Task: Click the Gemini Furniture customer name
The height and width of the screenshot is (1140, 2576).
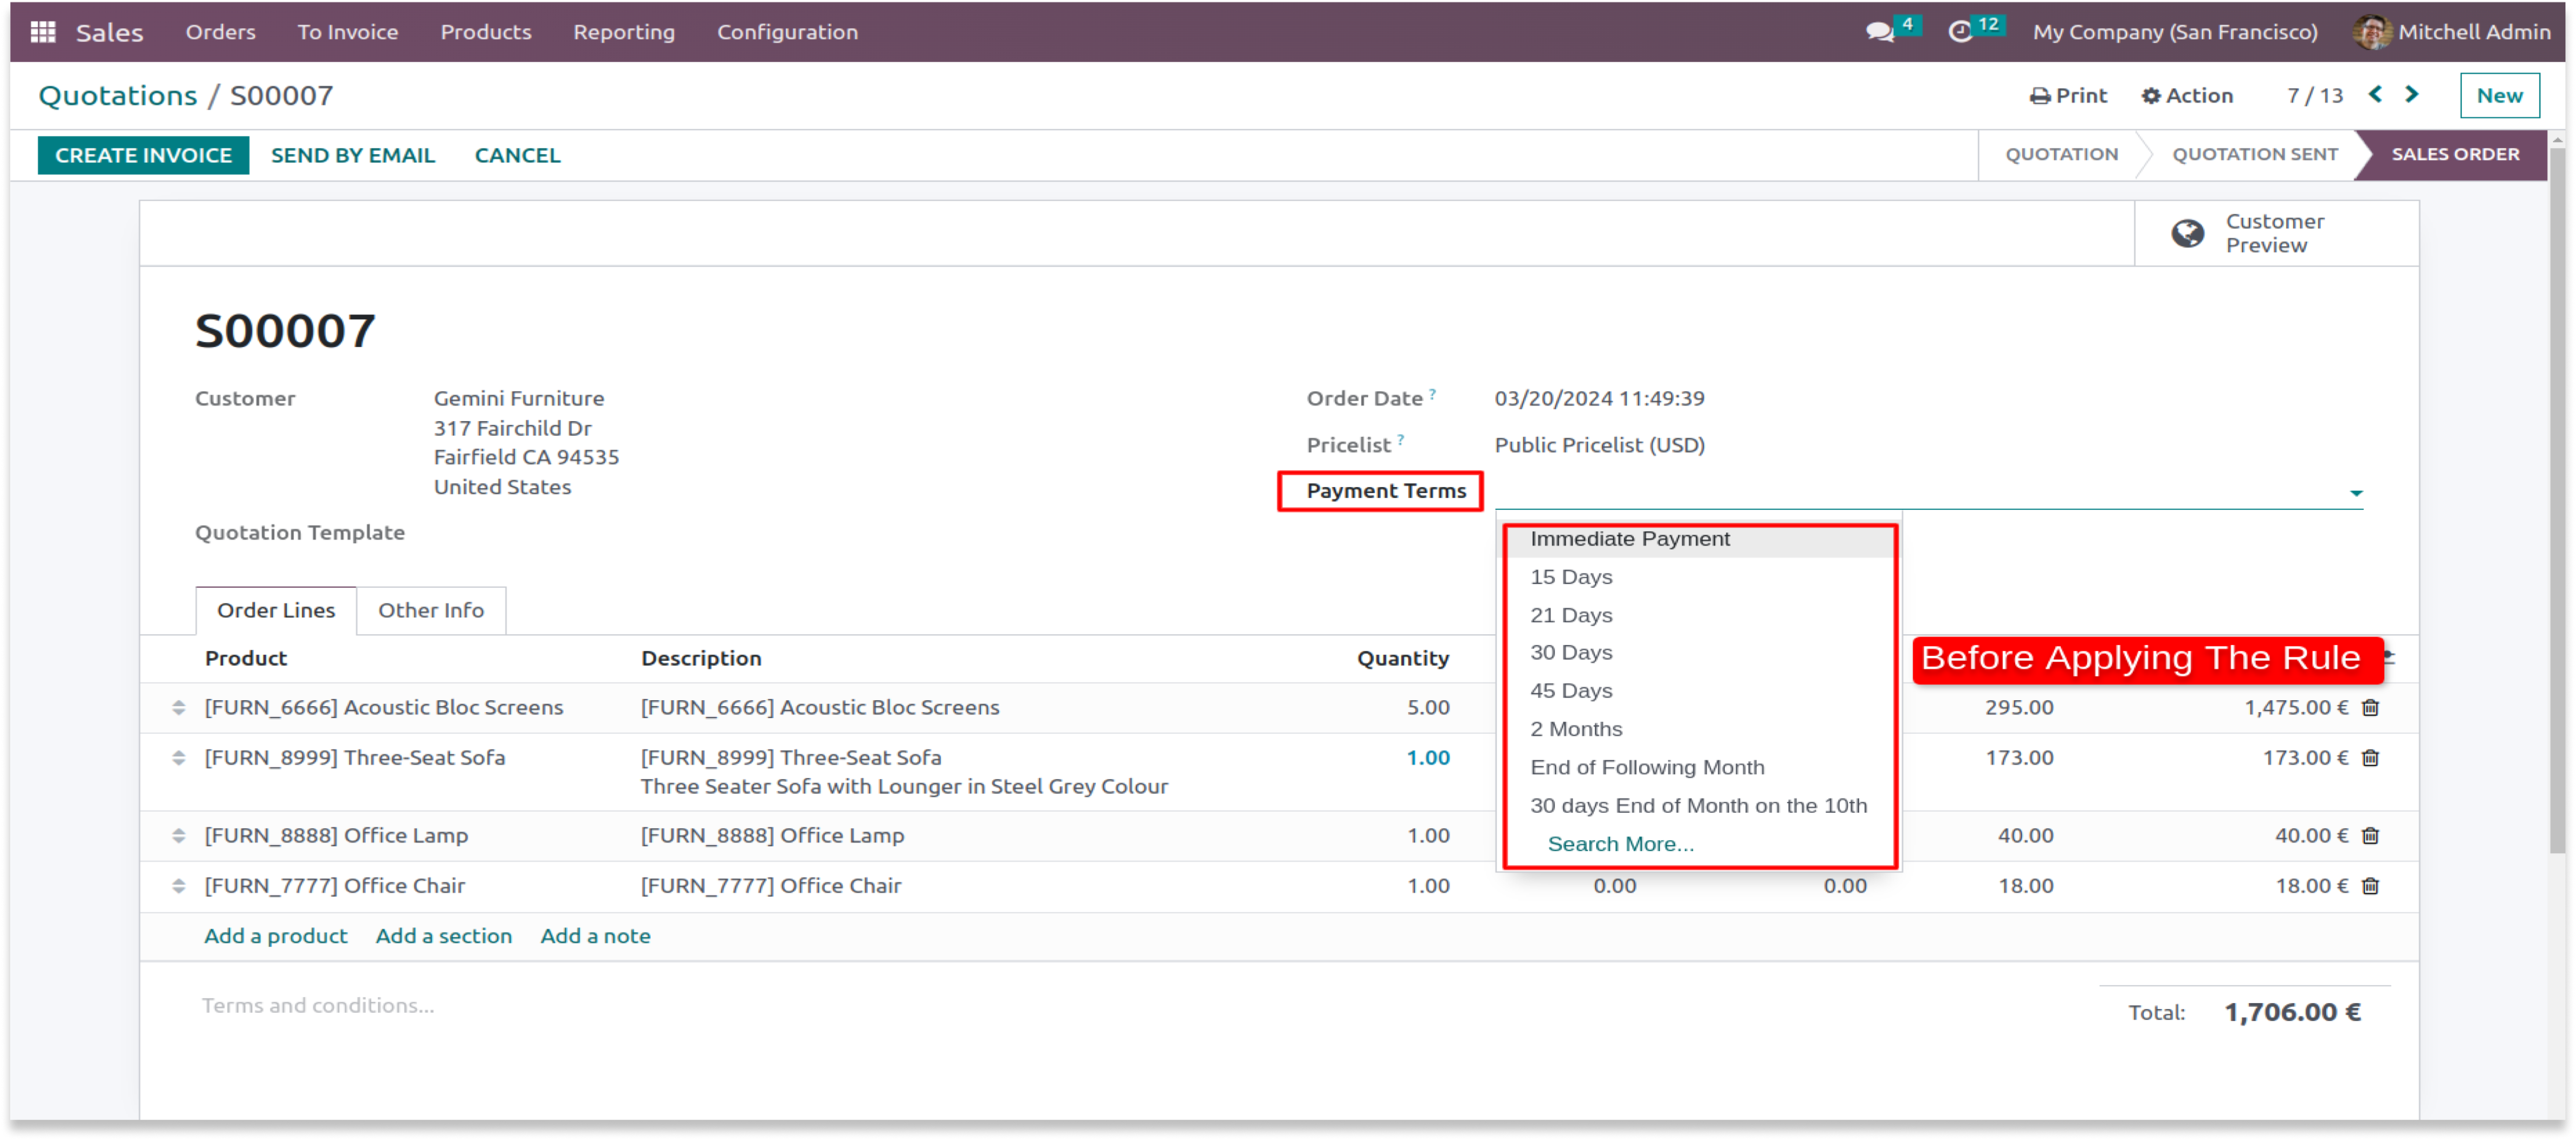Action: point(518,398)
